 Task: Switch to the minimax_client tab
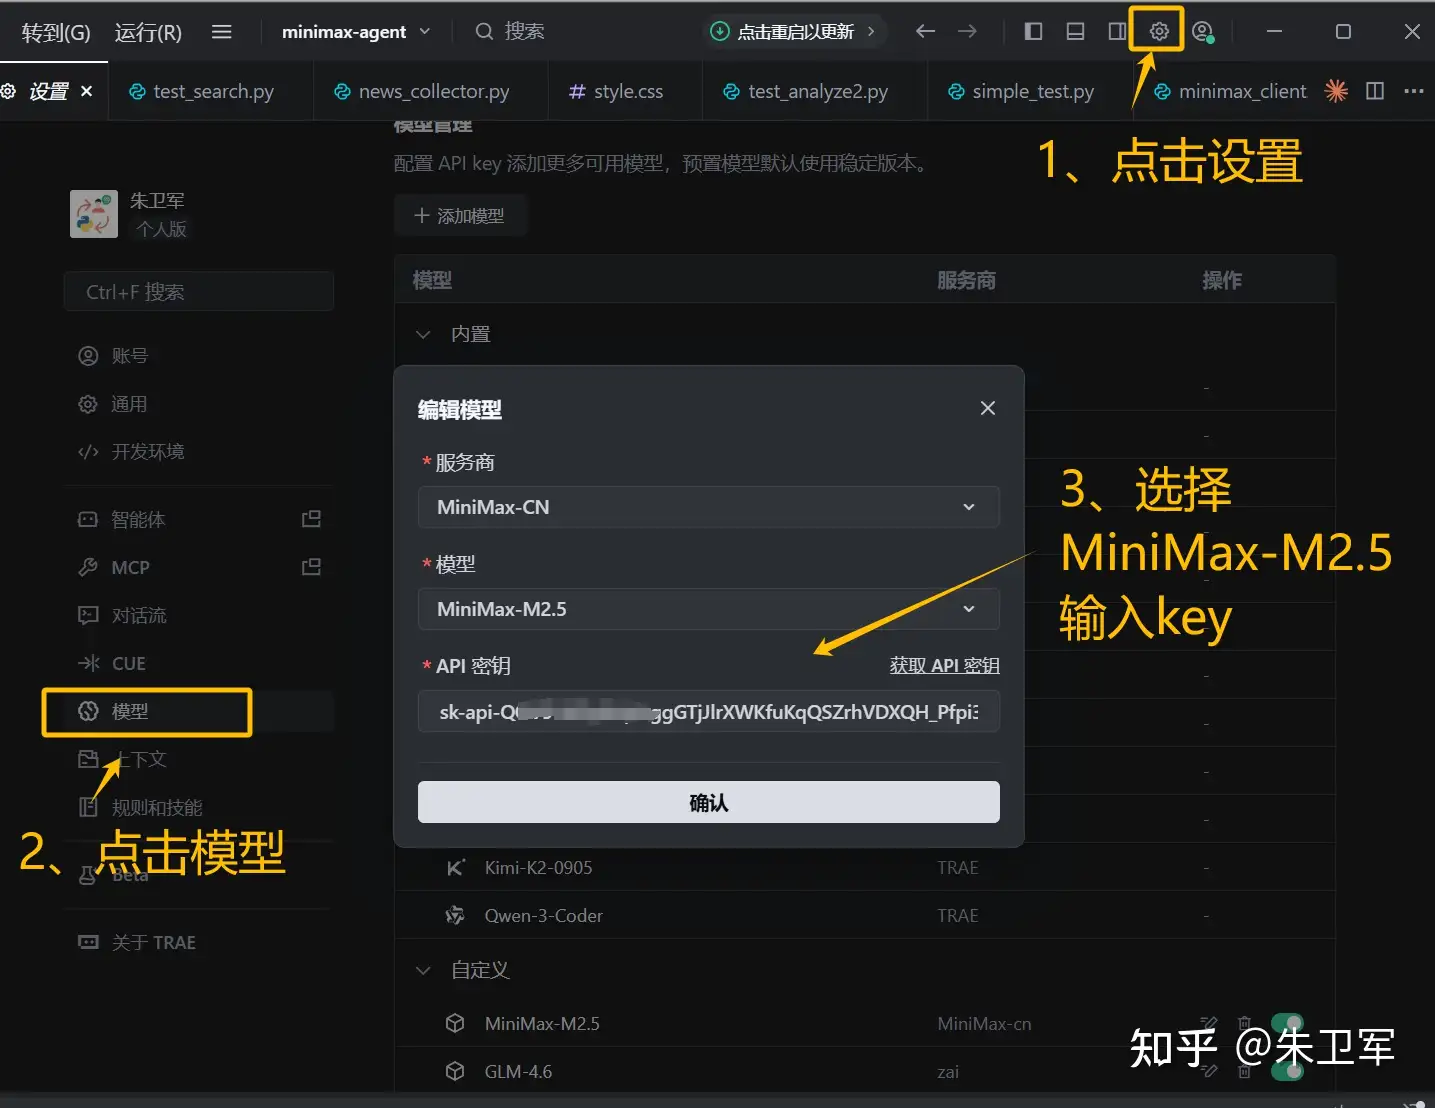[x=1232, y=91]
